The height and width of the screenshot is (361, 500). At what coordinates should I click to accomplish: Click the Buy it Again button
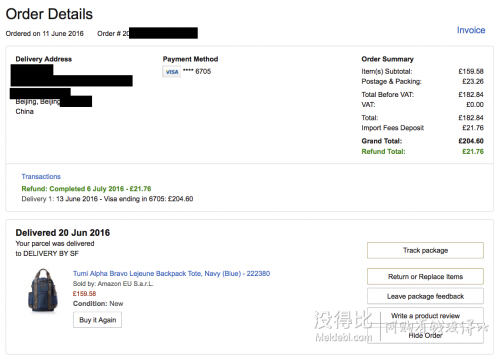pyautogui.click(x=97, y=320)
